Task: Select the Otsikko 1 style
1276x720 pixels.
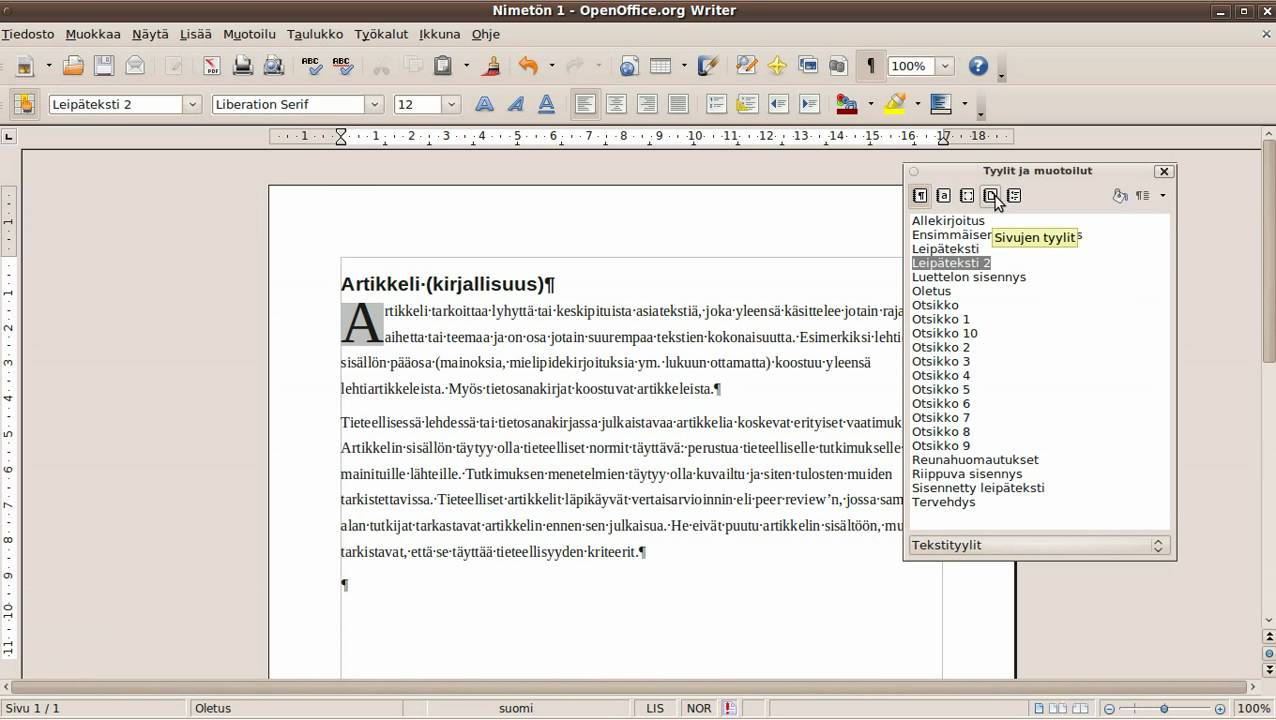Action: pos(940,319)
